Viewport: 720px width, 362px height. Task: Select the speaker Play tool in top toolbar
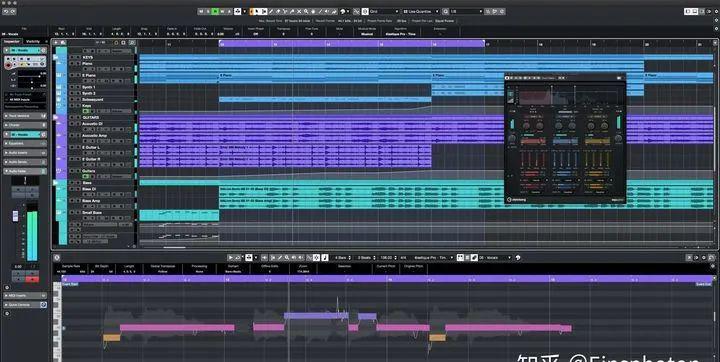tap(326, 11)
